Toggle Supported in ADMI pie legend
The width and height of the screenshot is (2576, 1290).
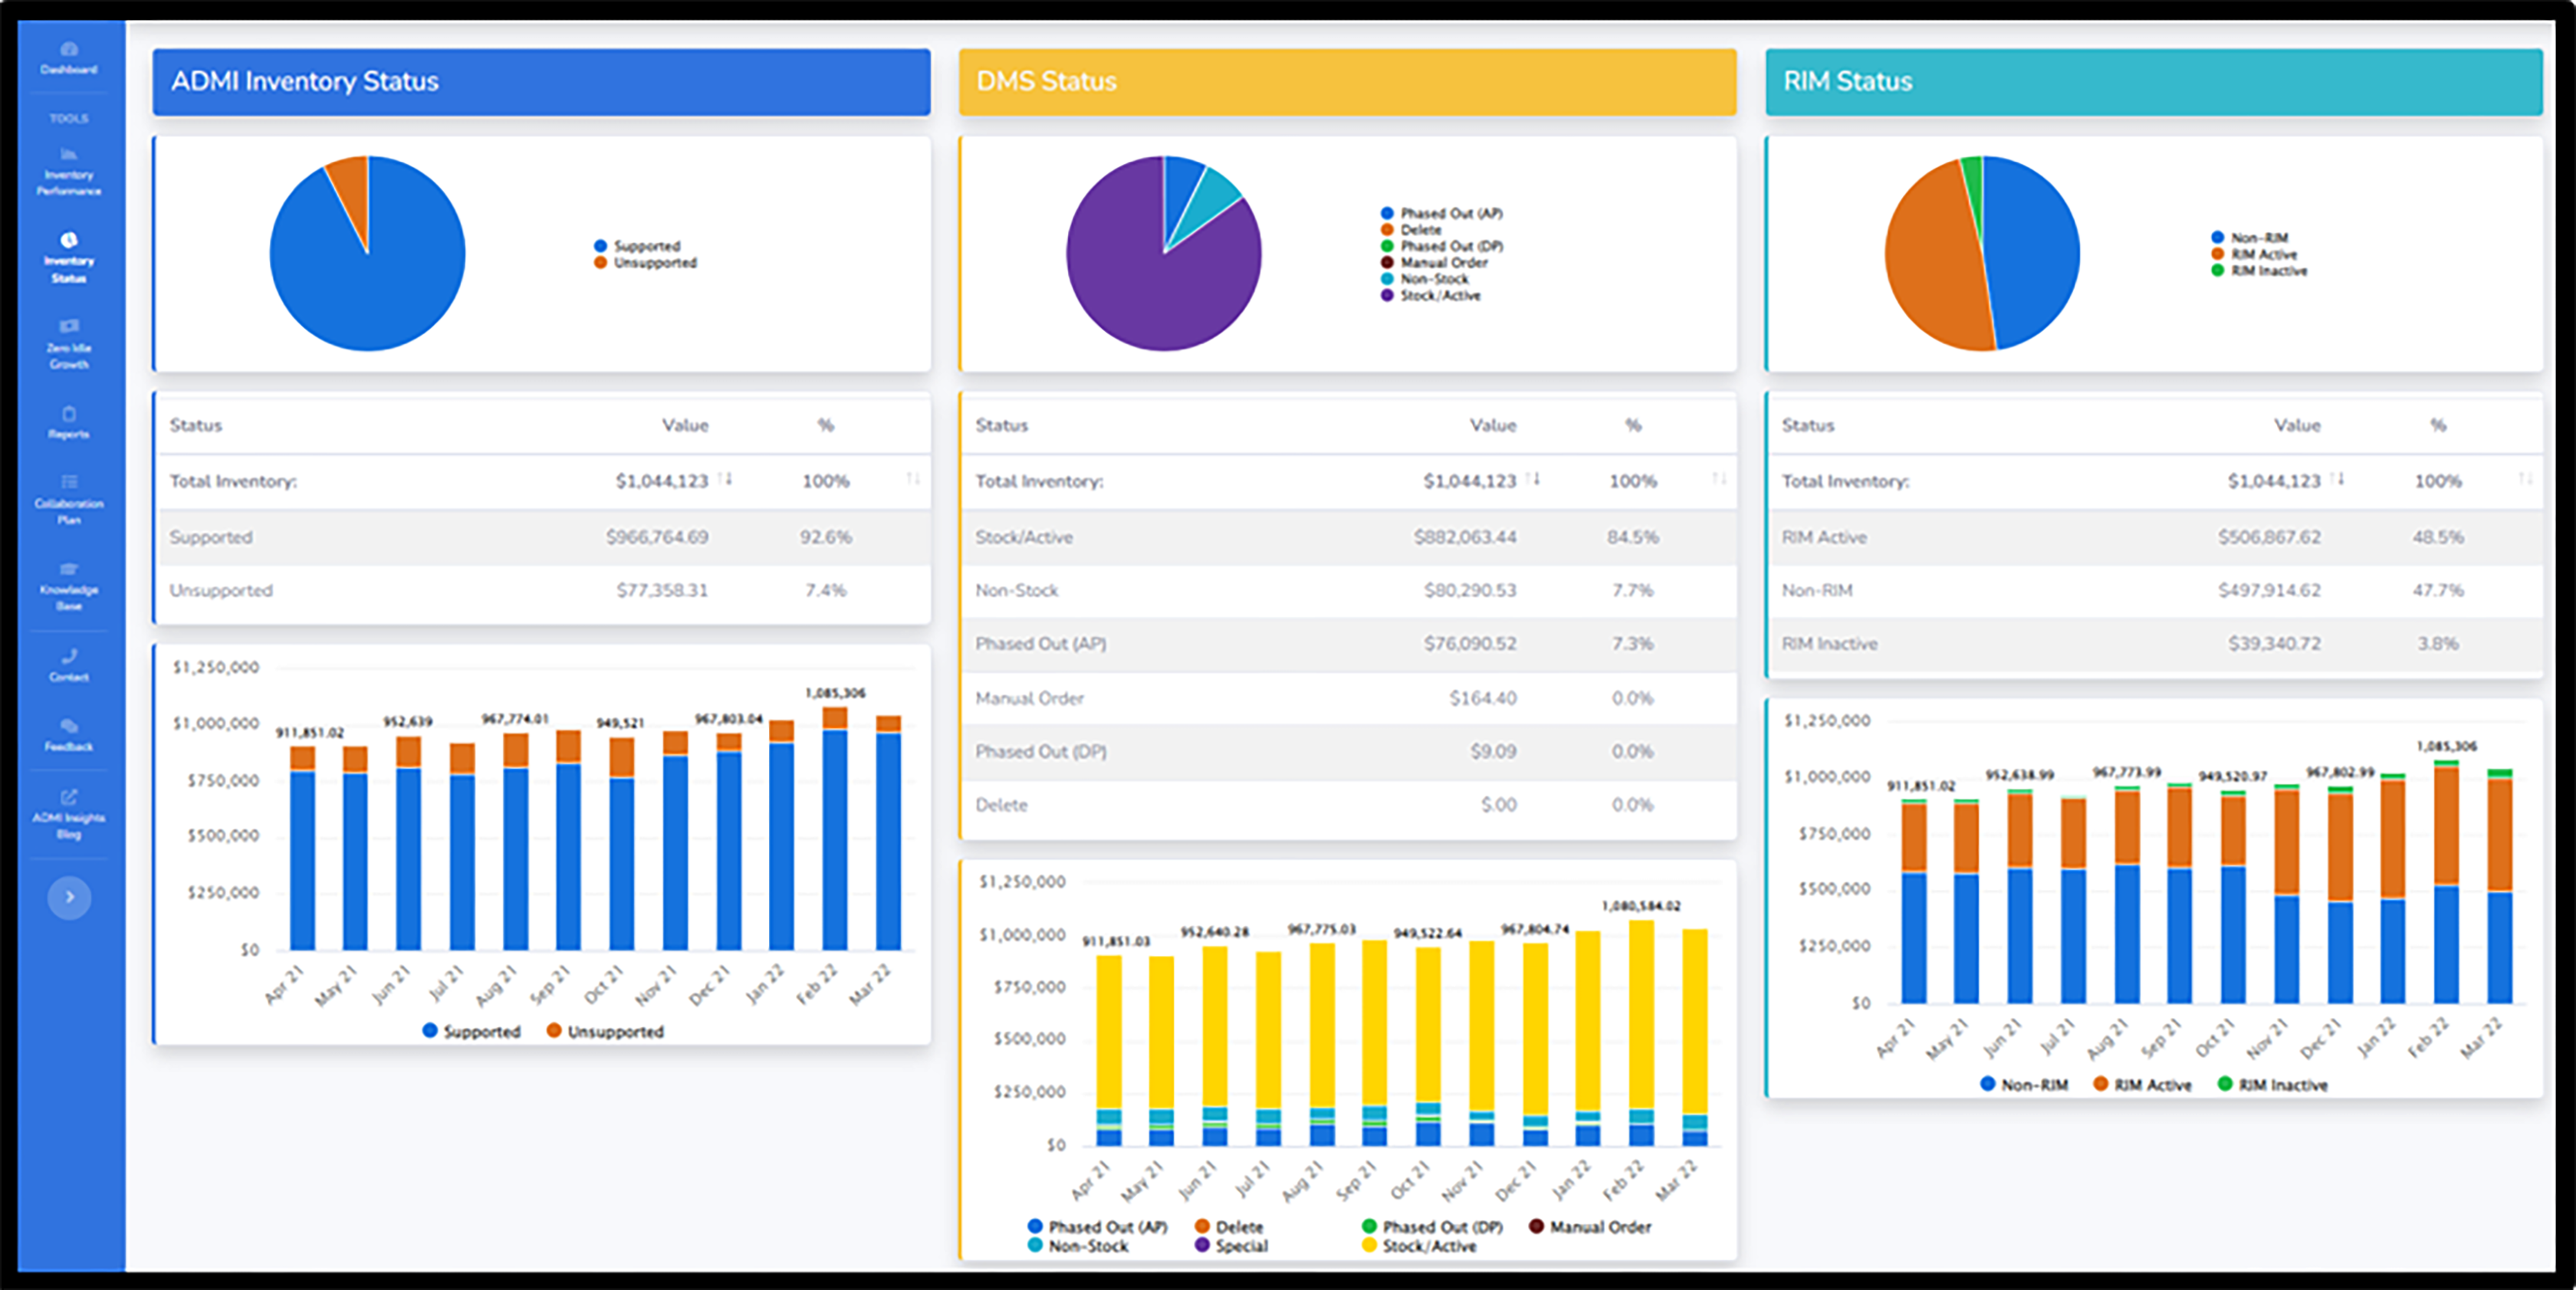(x=637, y=246)
